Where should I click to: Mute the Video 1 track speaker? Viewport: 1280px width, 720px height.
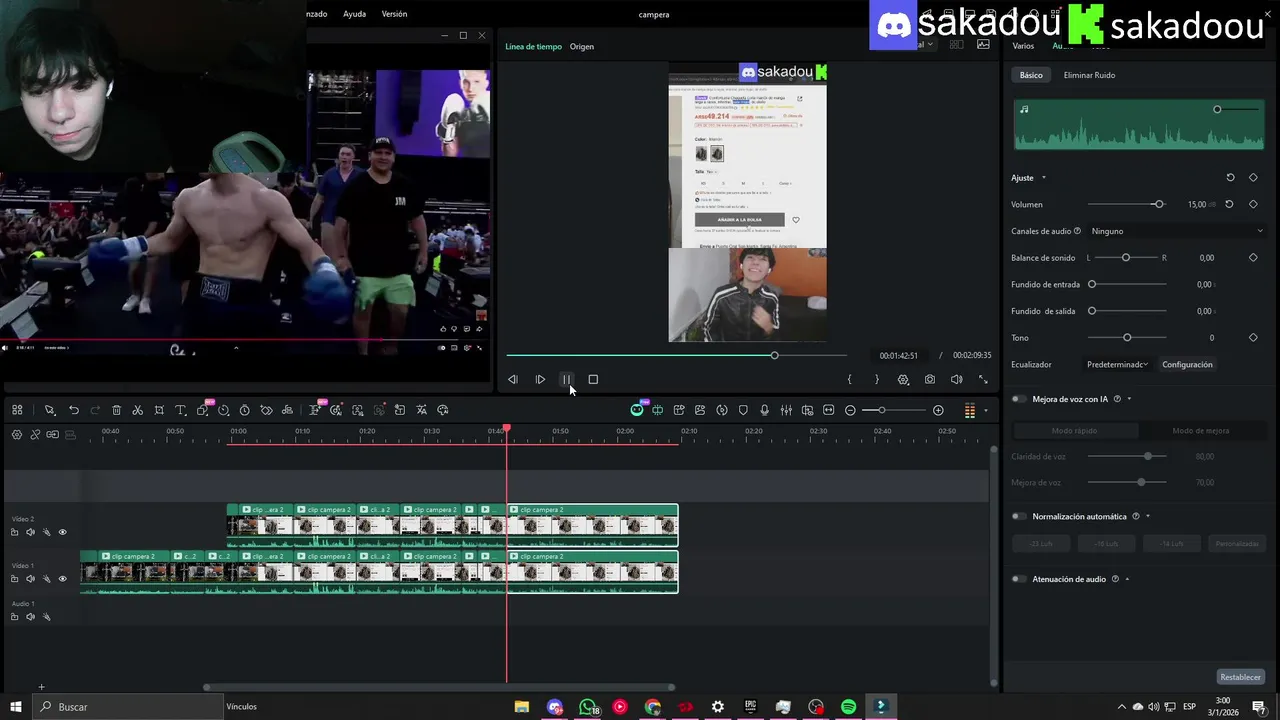point(30,579)
